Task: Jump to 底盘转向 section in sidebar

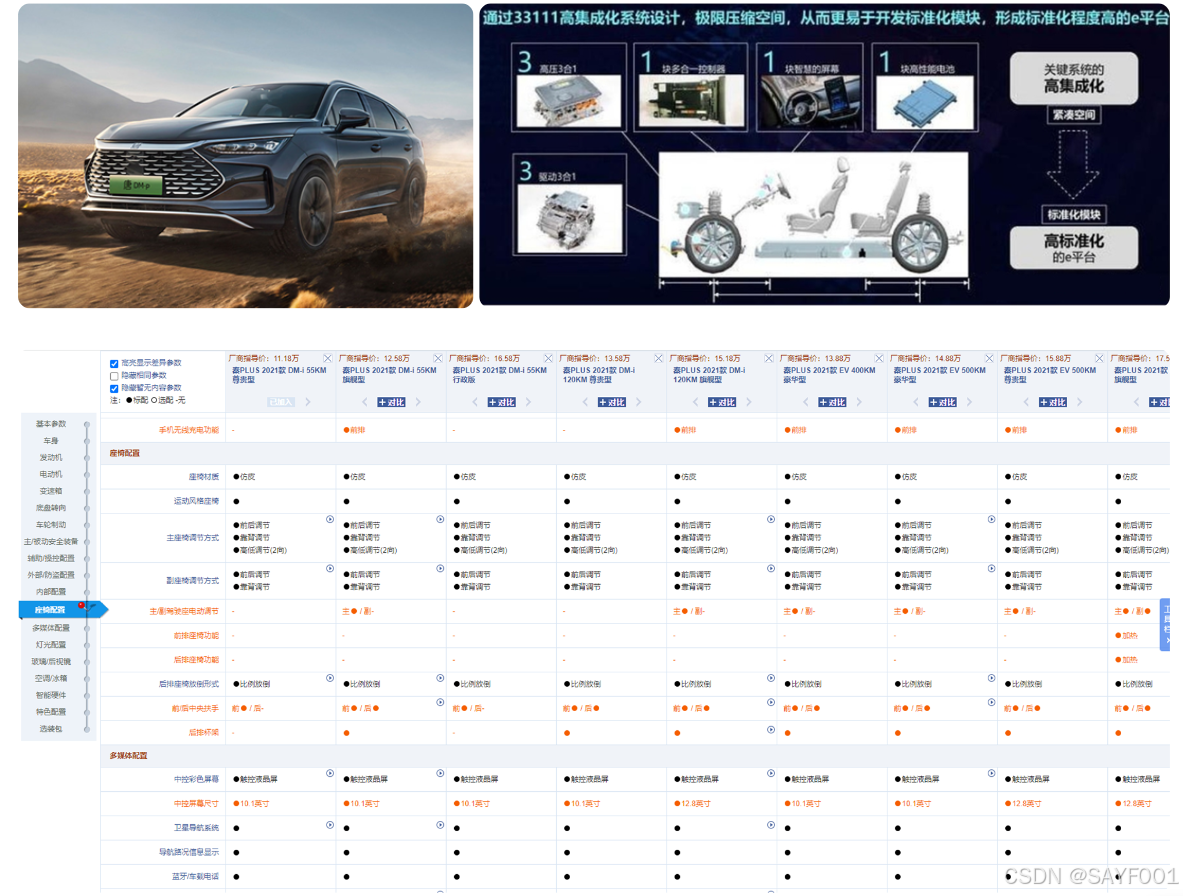Action: (x=51, y=508)
